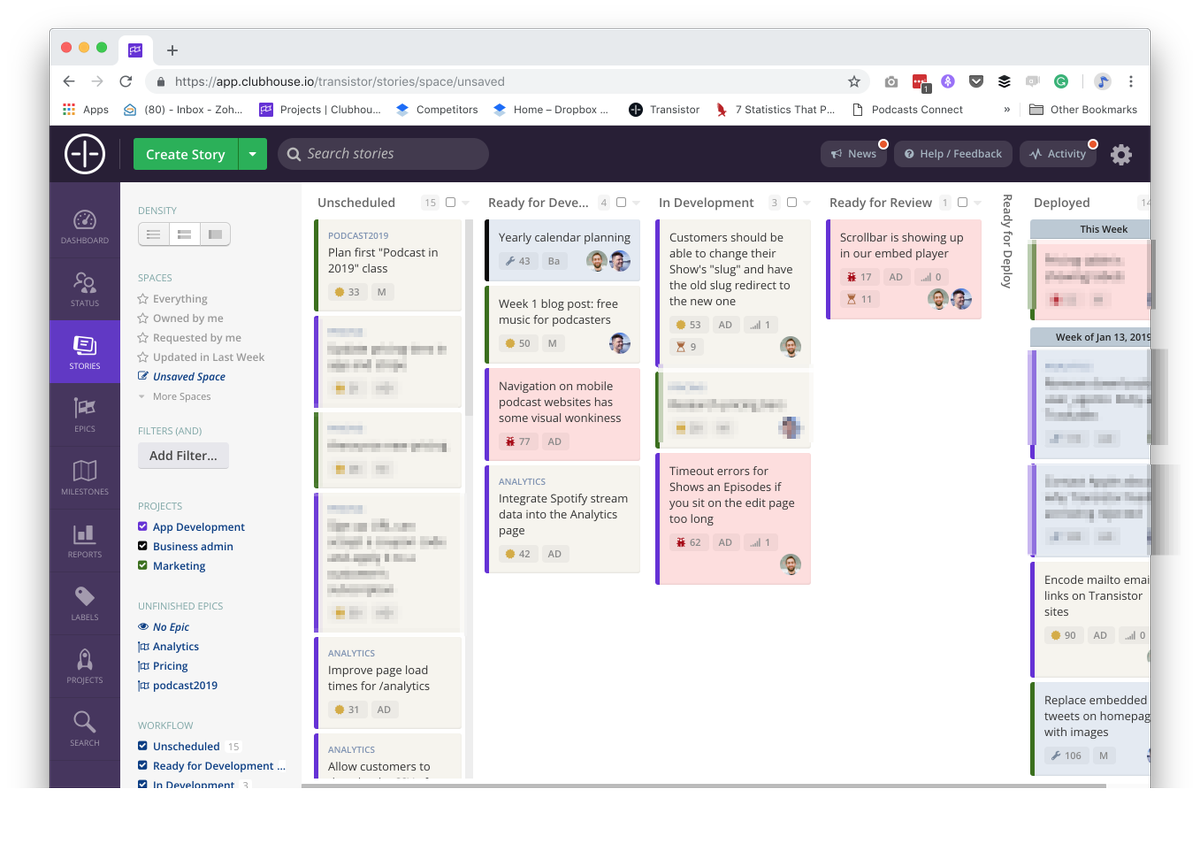Open the Dashboard sidebar icon

tap(84, 226)
